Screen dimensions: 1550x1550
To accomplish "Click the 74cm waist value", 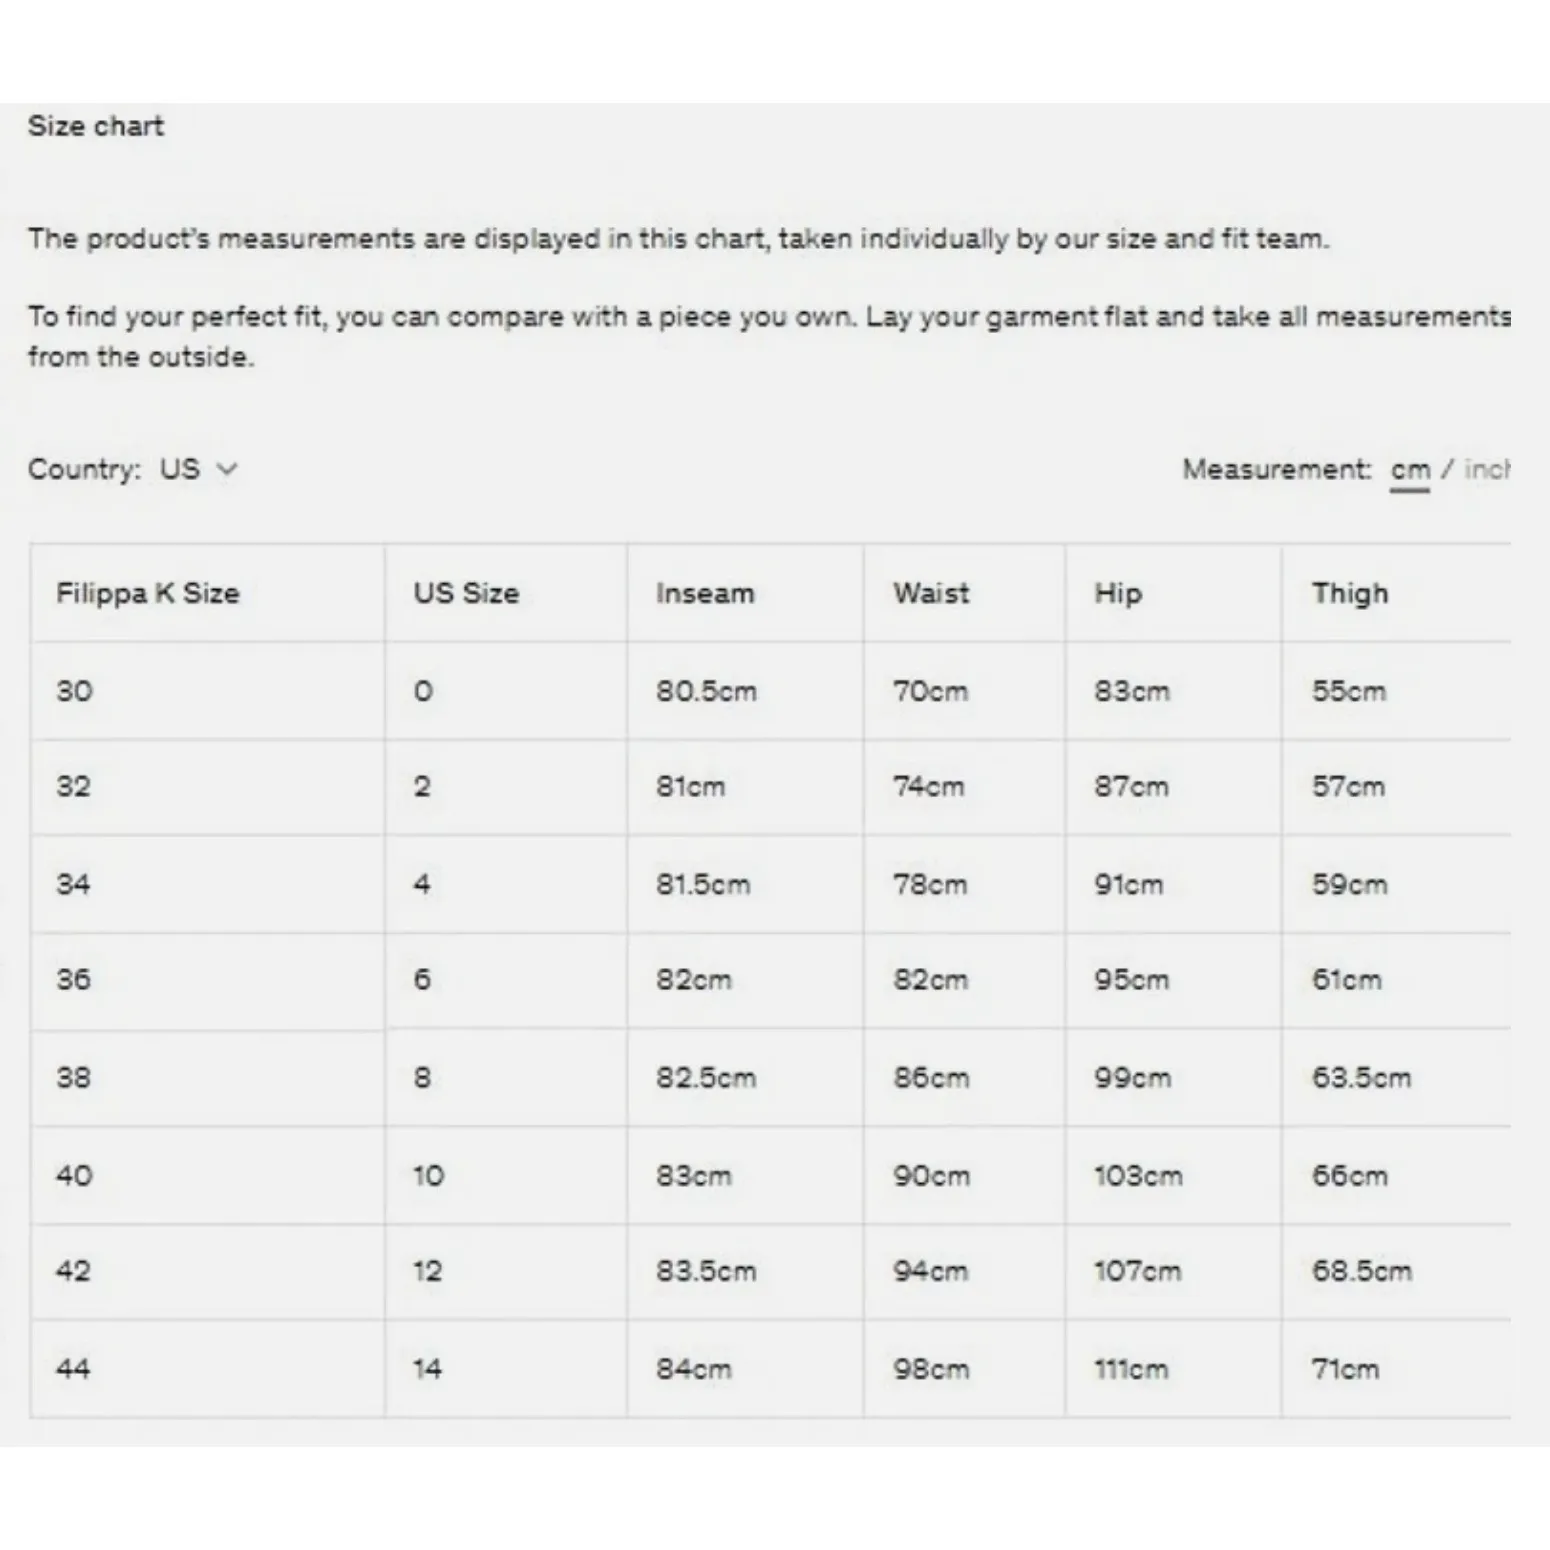I will point(929,786).
